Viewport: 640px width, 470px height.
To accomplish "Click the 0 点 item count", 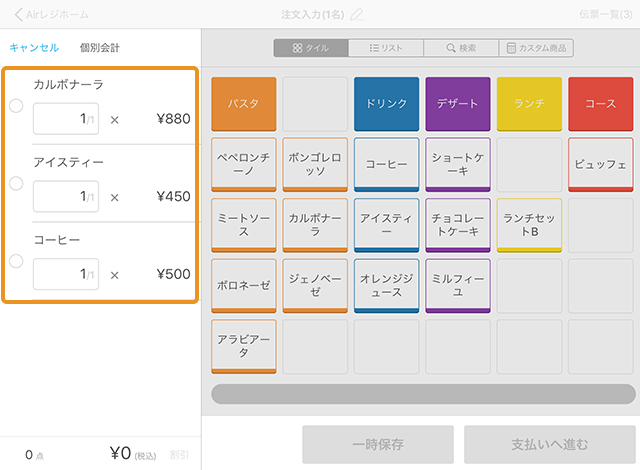I will pyautogui.click(x=34, y=455).
